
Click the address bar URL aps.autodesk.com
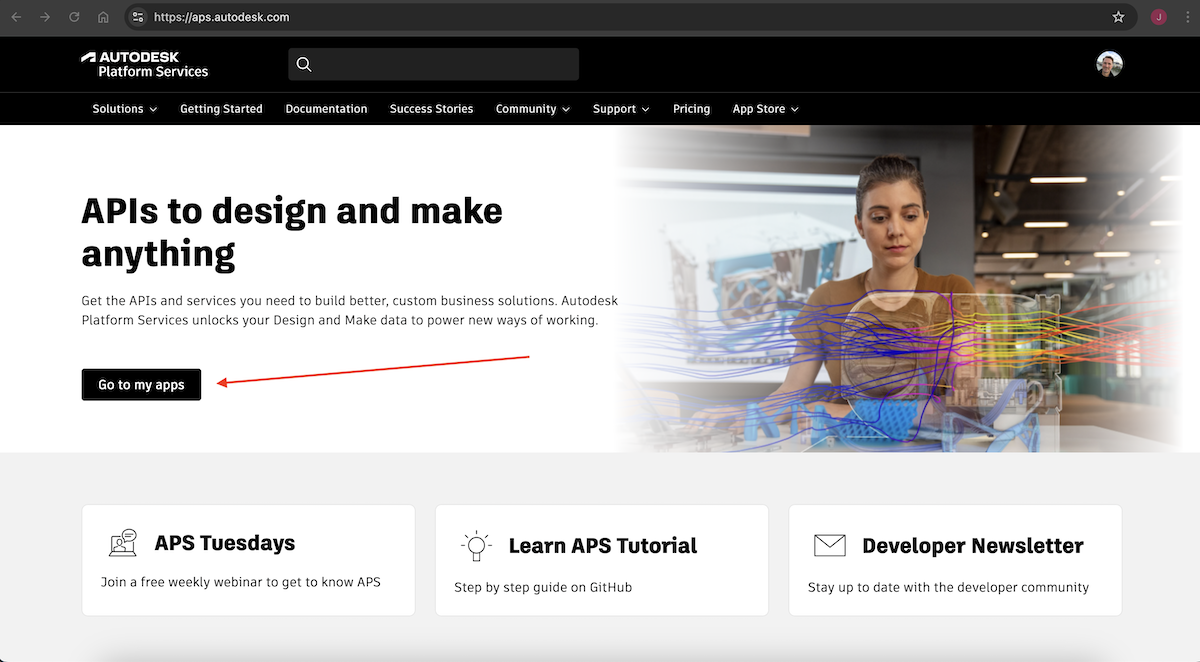pyautogui.click(x=222, y=17)
